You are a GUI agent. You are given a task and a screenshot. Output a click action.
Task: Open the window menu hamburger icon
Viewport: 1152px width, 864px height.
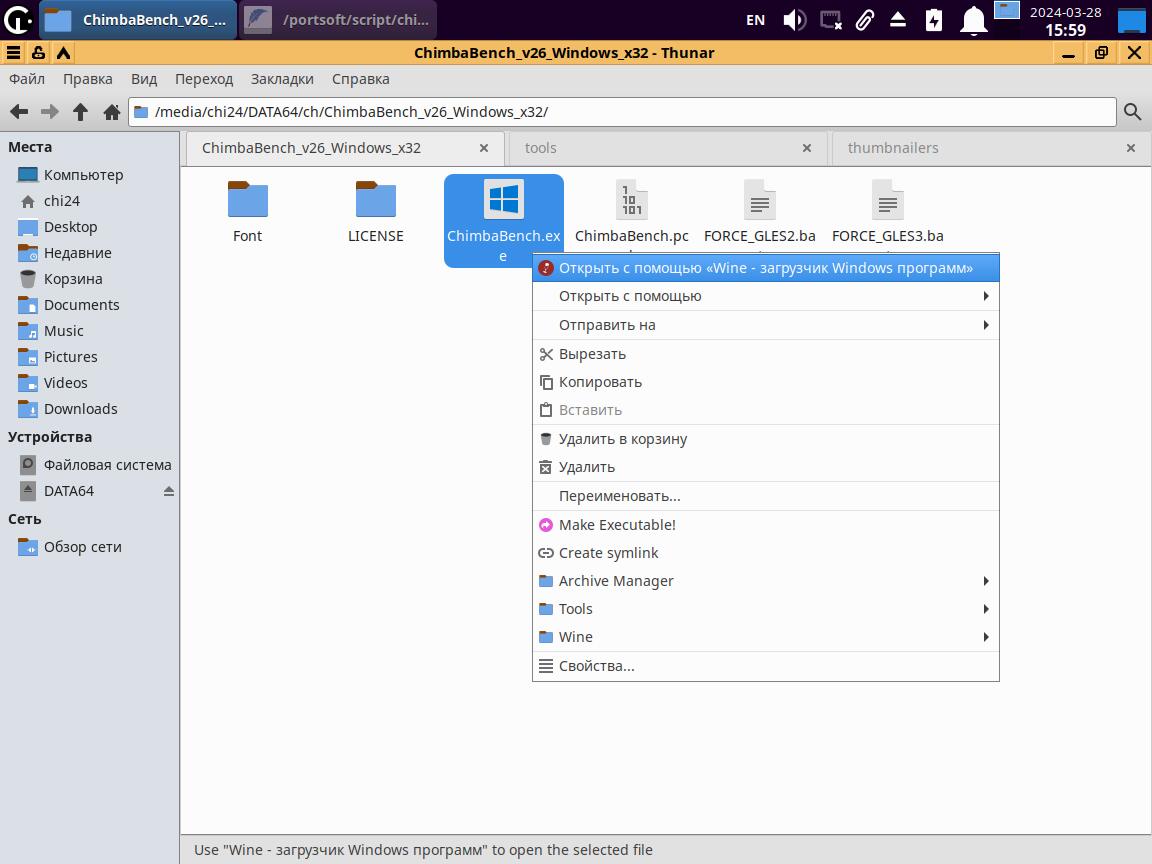[x=13, y=53]
